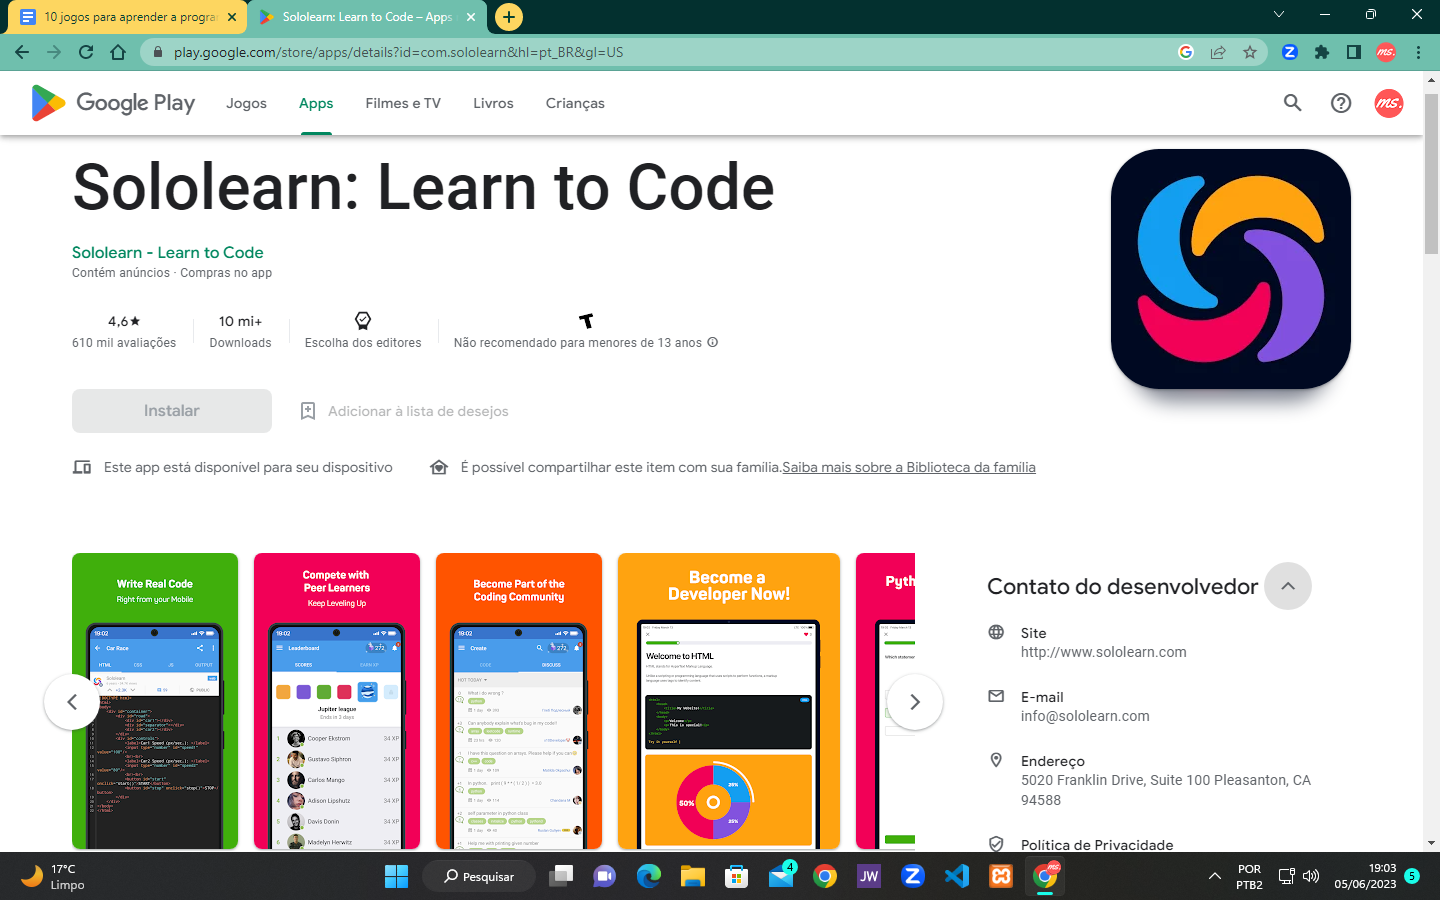Viewport: 1440px width, 900px height.
Task: Open Chrome three-dot menu
Action: coord(1418,52)
